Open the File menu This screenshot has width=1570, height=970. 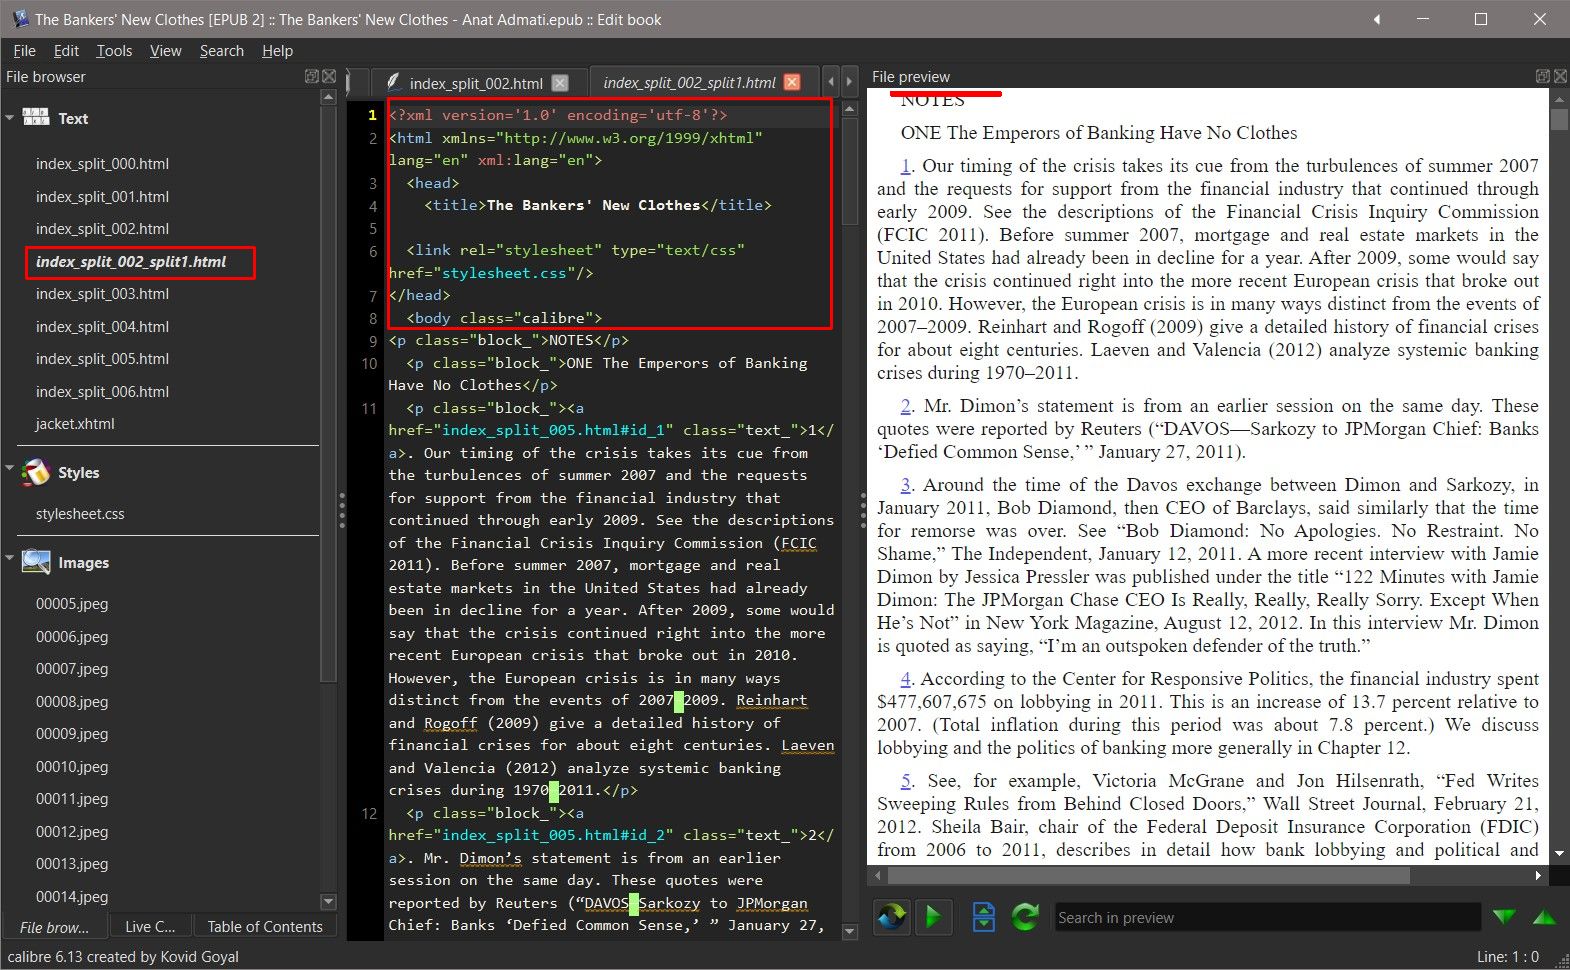click(x=24, y=50)
